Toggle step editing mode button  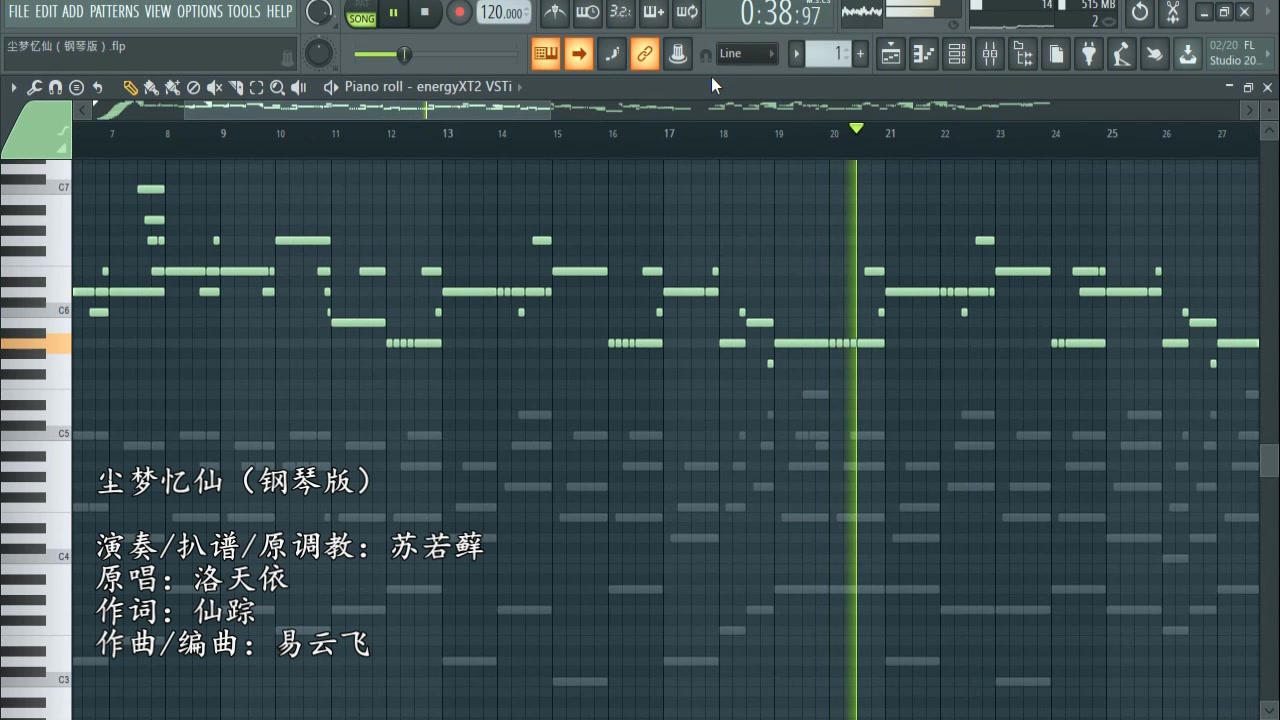pos(612,54)
